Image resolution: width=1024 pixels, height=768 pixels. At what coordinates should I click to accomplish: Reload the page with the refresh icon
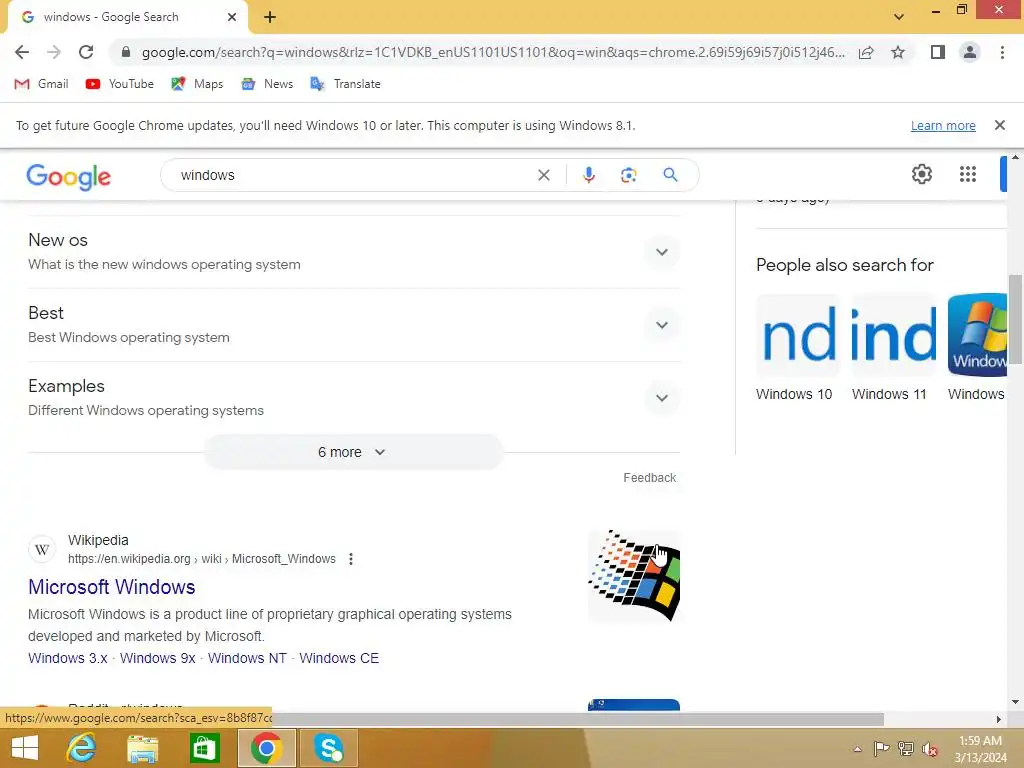[x=86, y=52]
